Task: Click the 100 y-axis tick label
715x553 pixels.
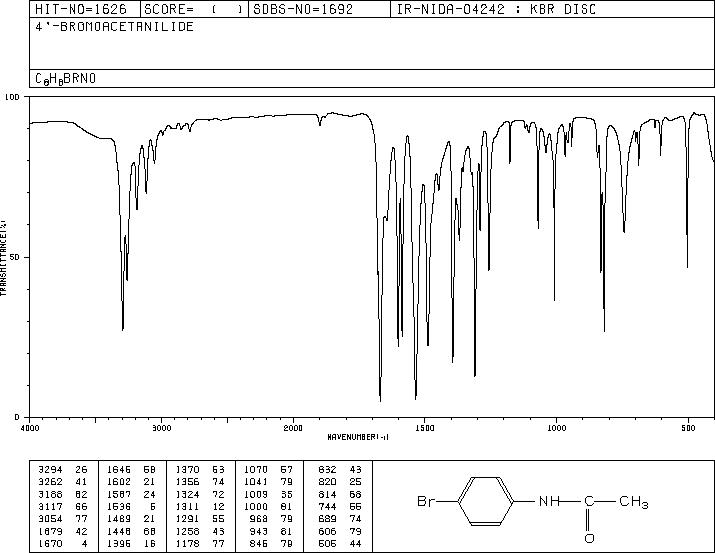Action: [x=12, y=97]
